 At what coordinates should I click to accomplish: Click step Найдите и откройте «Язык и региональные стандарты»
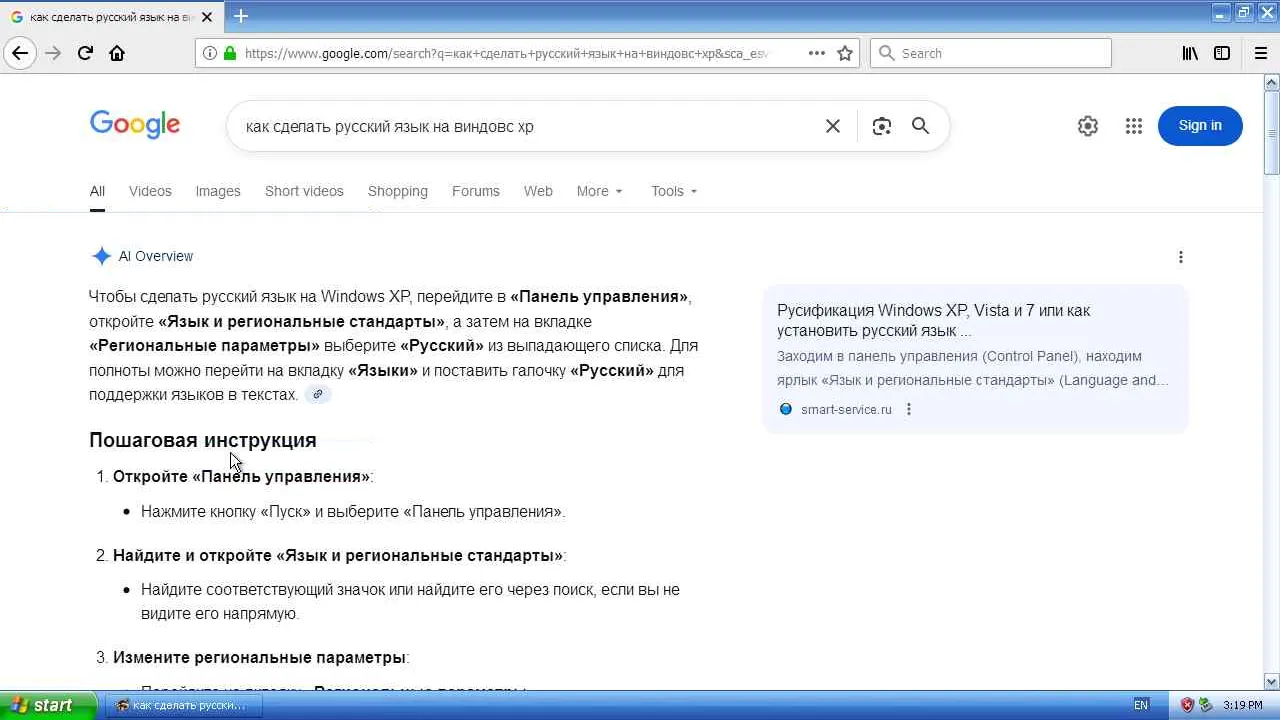tap(338, 555)
